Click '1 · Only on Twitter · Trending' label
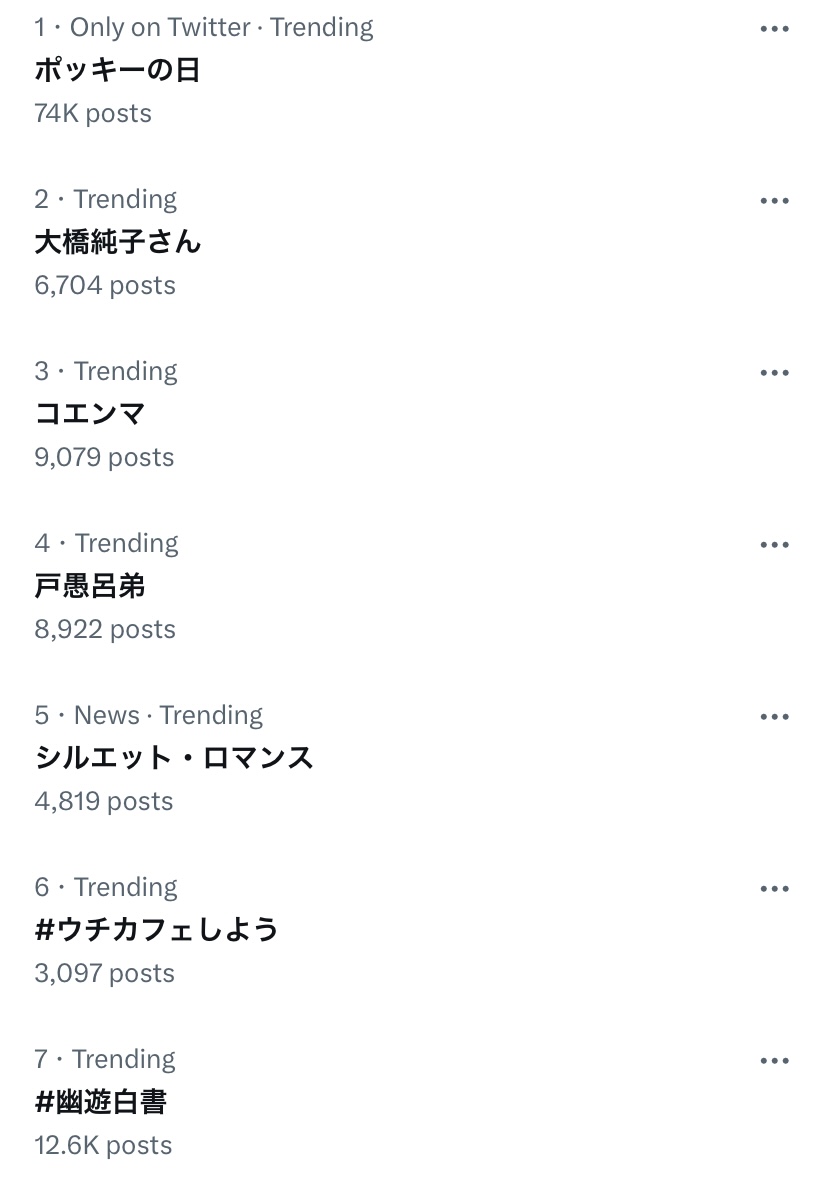This screenshot has width=828, height=1195. [204, 27]
